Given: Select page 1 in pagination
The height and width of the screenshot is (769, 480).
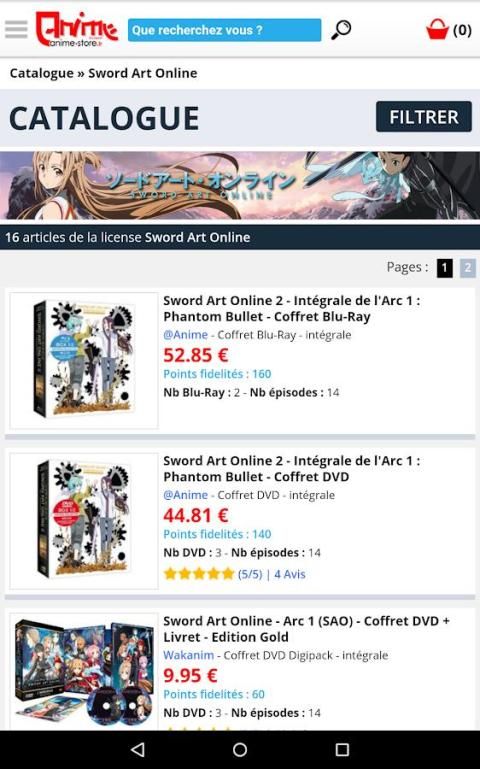Looking at the screenshot, I should [445, 268].
